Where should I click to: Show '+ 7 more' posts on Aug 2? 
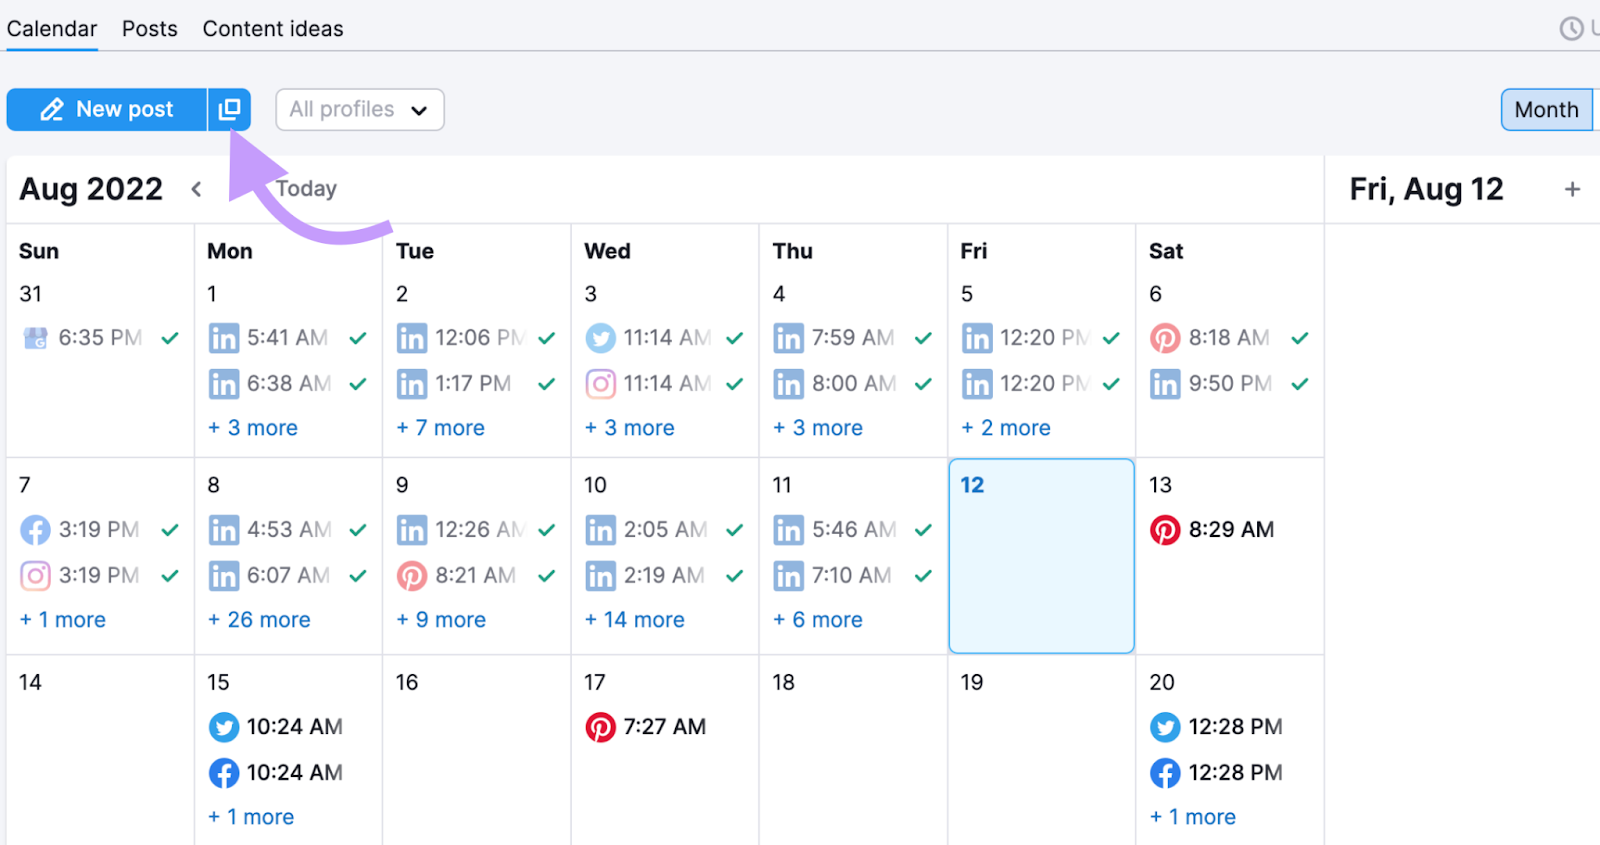point(441,428)
